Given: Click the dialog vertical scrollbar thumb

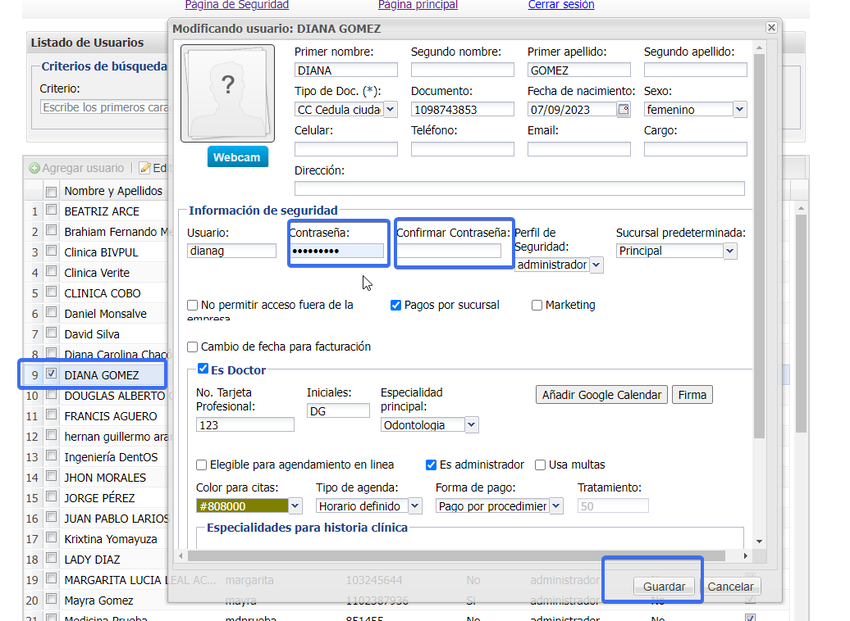Looking at the screenshot, I should point(759,247).
